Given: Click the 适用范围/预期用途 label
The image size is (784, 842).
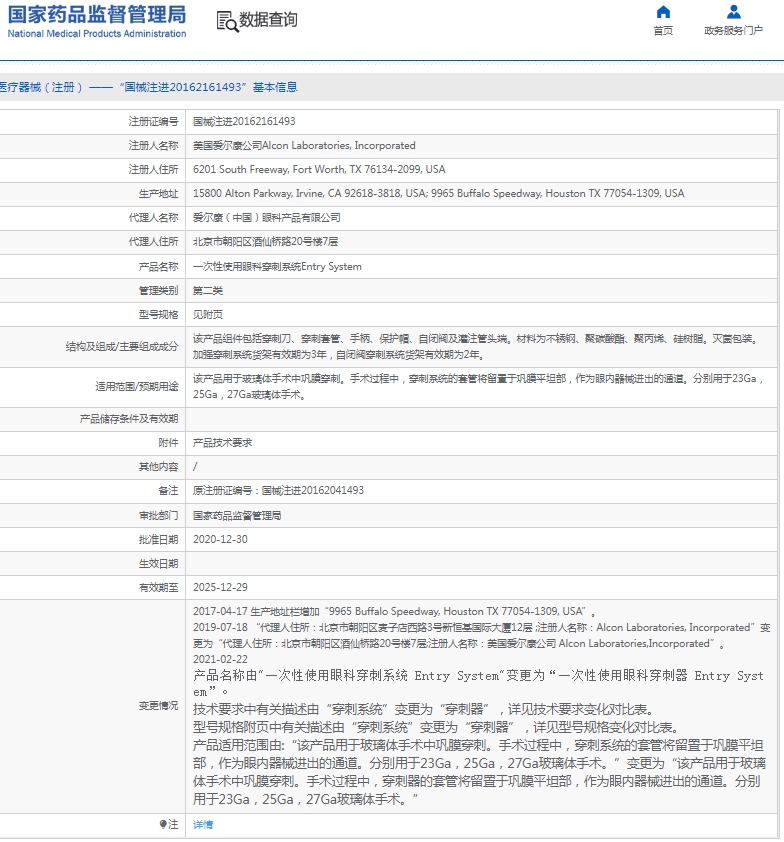Looking at the screenshot, I should coord(137,387).
